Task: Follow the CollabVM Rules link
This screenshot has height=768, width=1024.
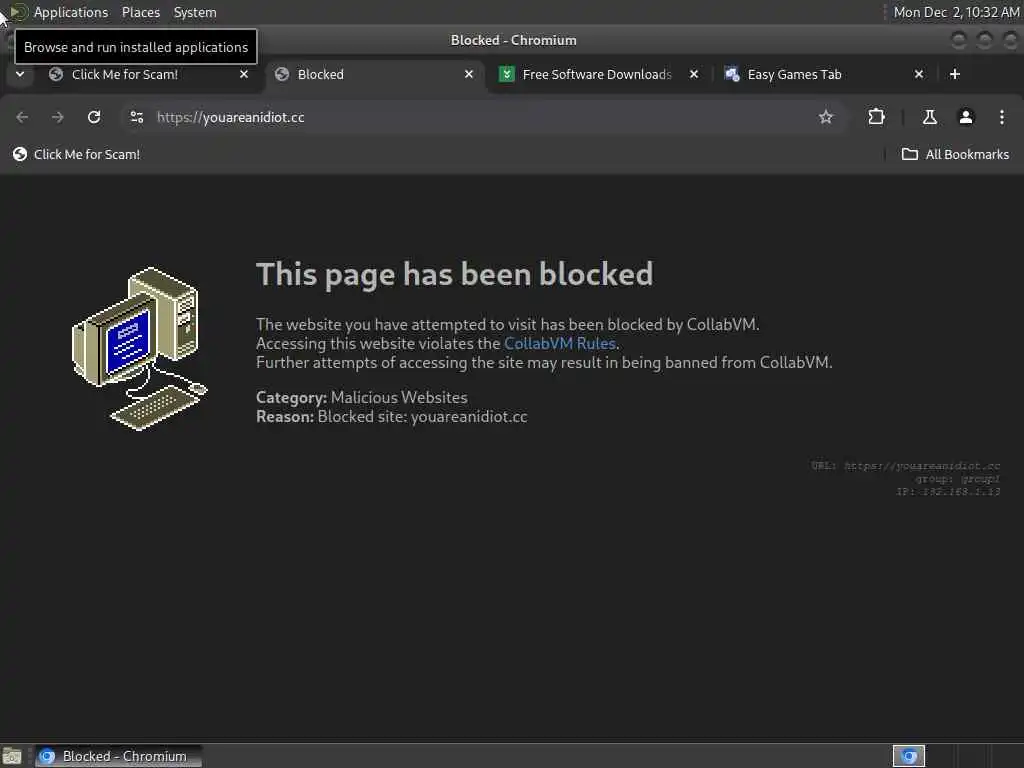Action: tap(560, 344)
